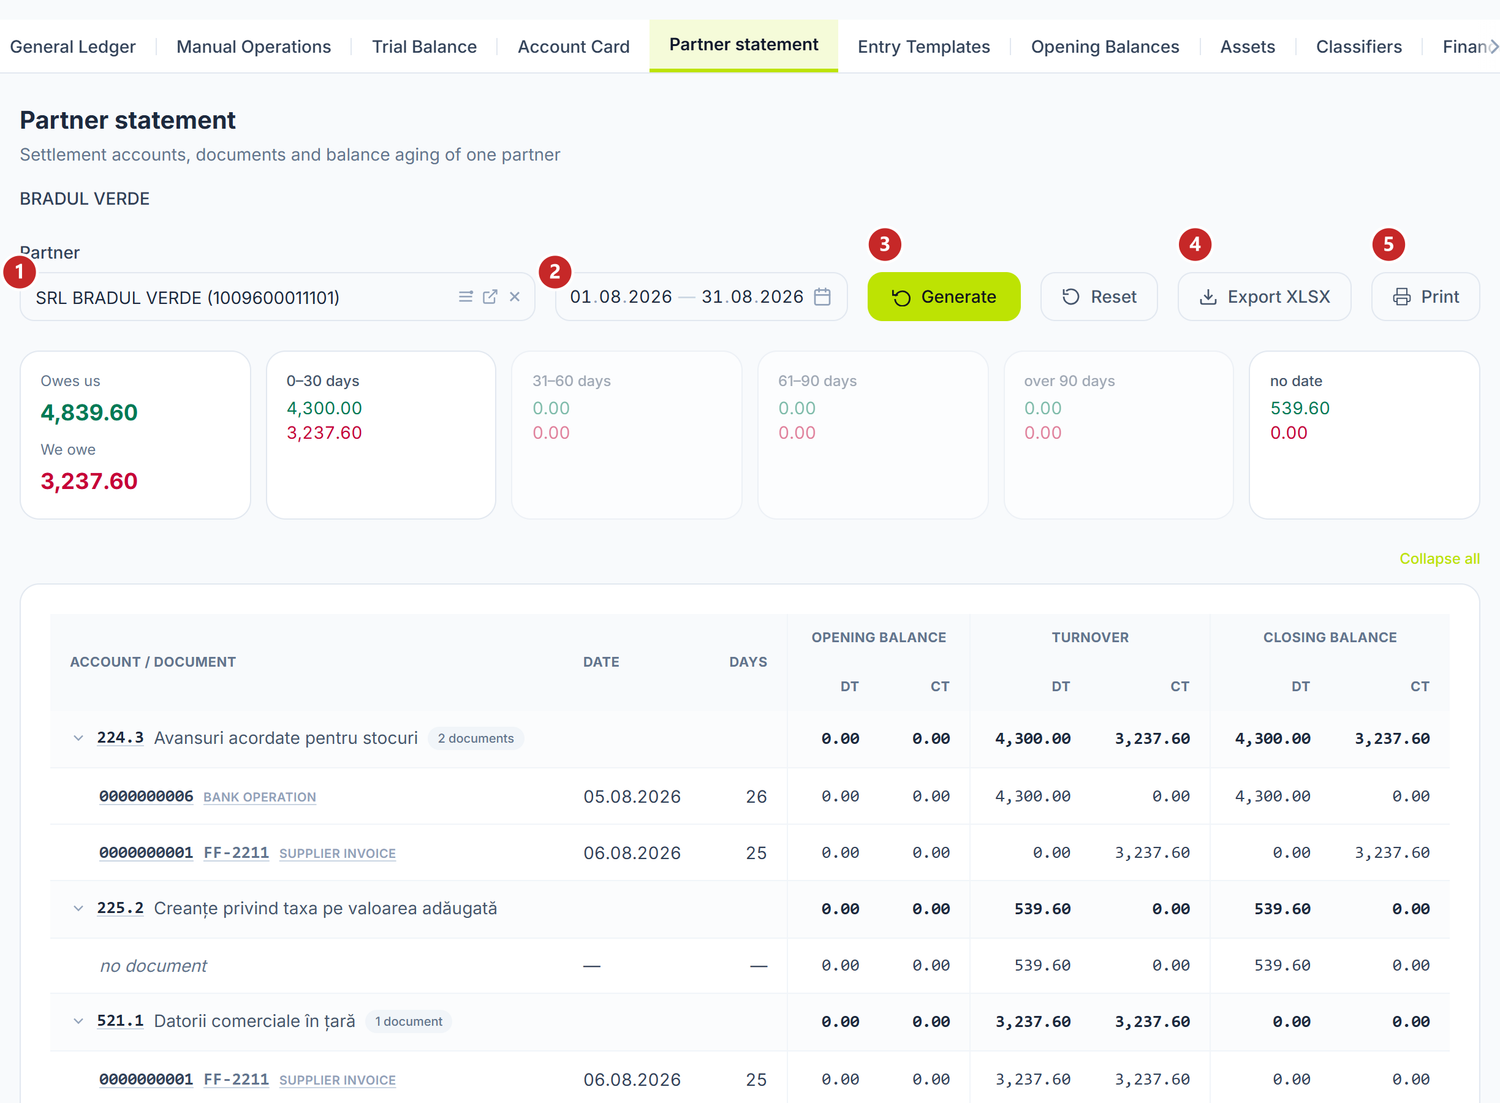Screen dimensions: 1500x1103
Task: Clear the selected partner field
Action: pos(515,297)
